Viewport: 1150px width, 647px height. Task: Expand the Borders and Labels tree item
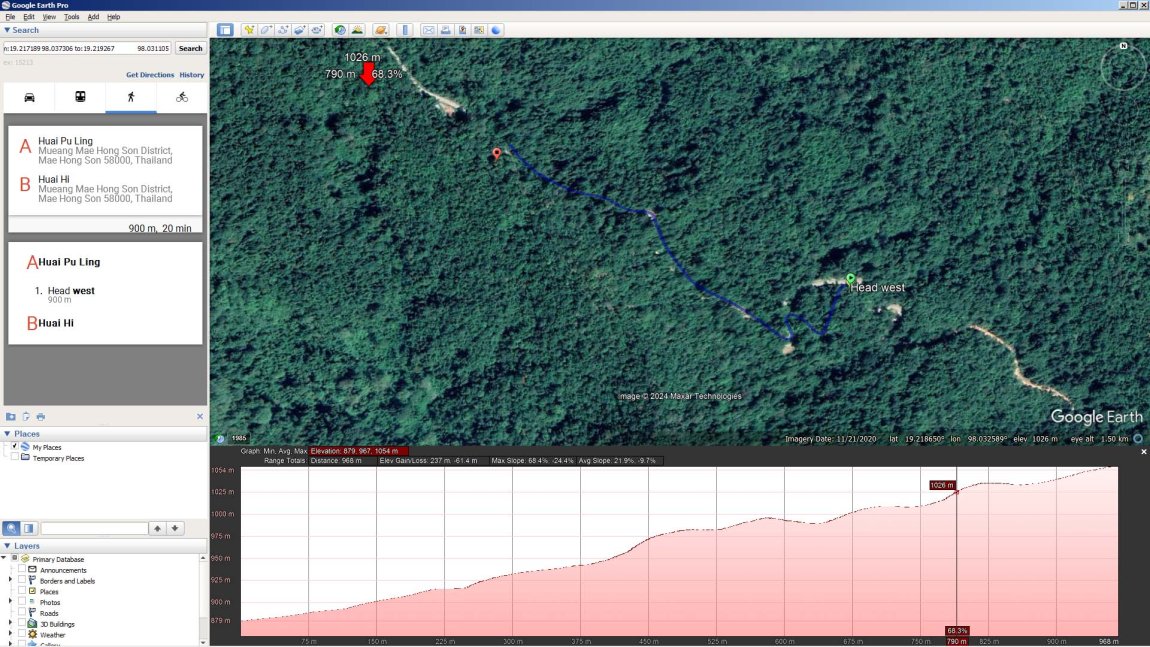click(8, 581)
